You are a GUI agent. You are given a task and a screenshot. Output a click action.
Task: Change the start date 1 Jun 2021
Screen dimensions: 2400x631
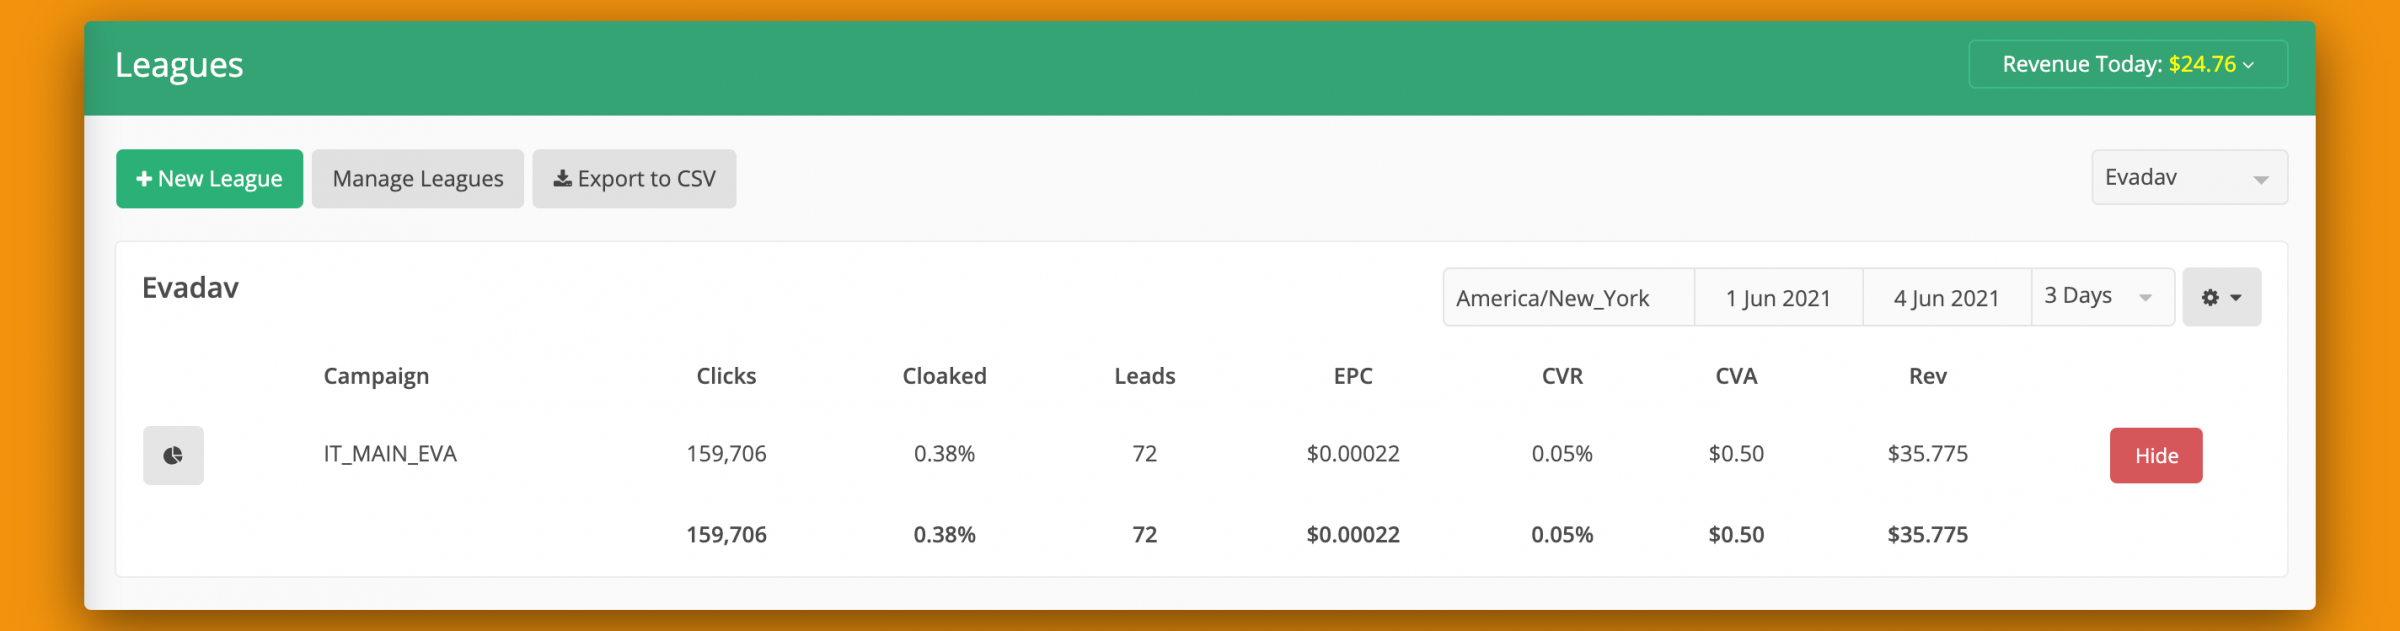pyautogui.click(x=1778, y=298)
